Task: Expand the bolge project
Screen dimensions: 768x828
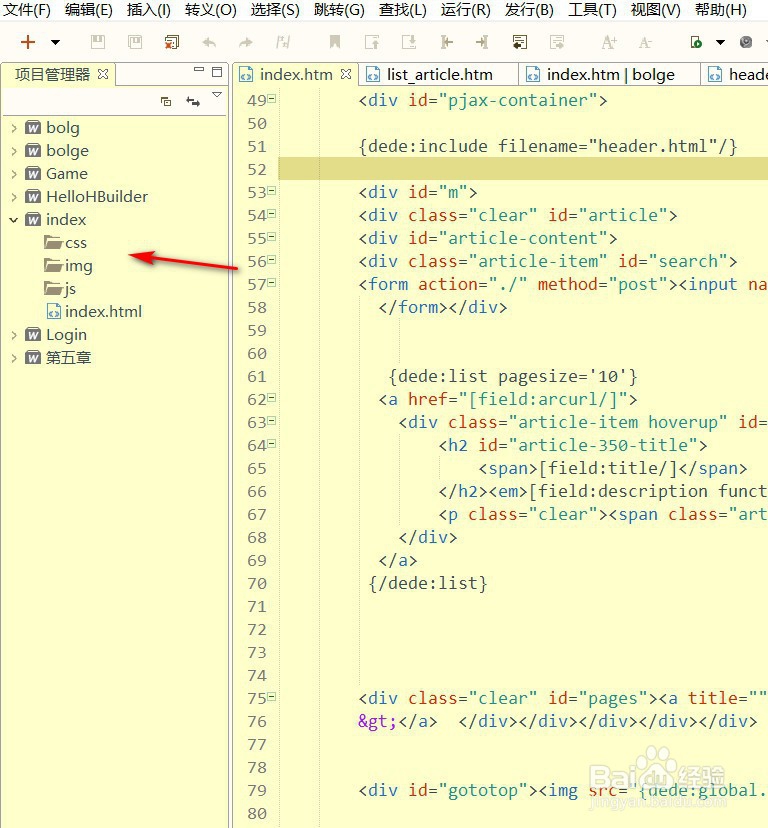Action: pyautogui.click(x=14, y=151)
